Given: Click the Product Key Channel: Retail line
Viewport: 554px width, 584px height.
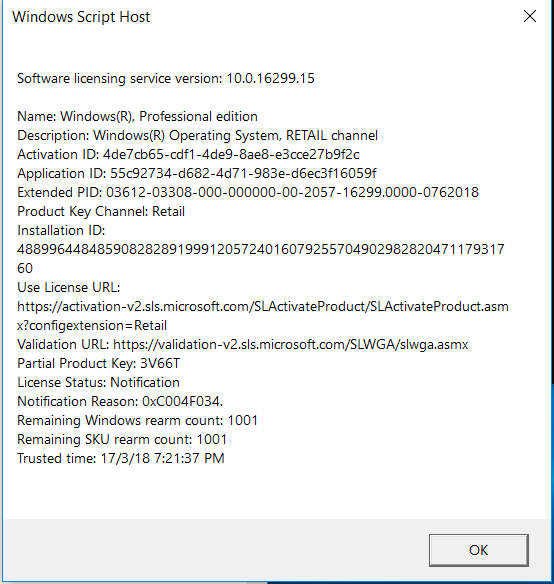Looking at the screenshot, I should (x=101, y=212).
